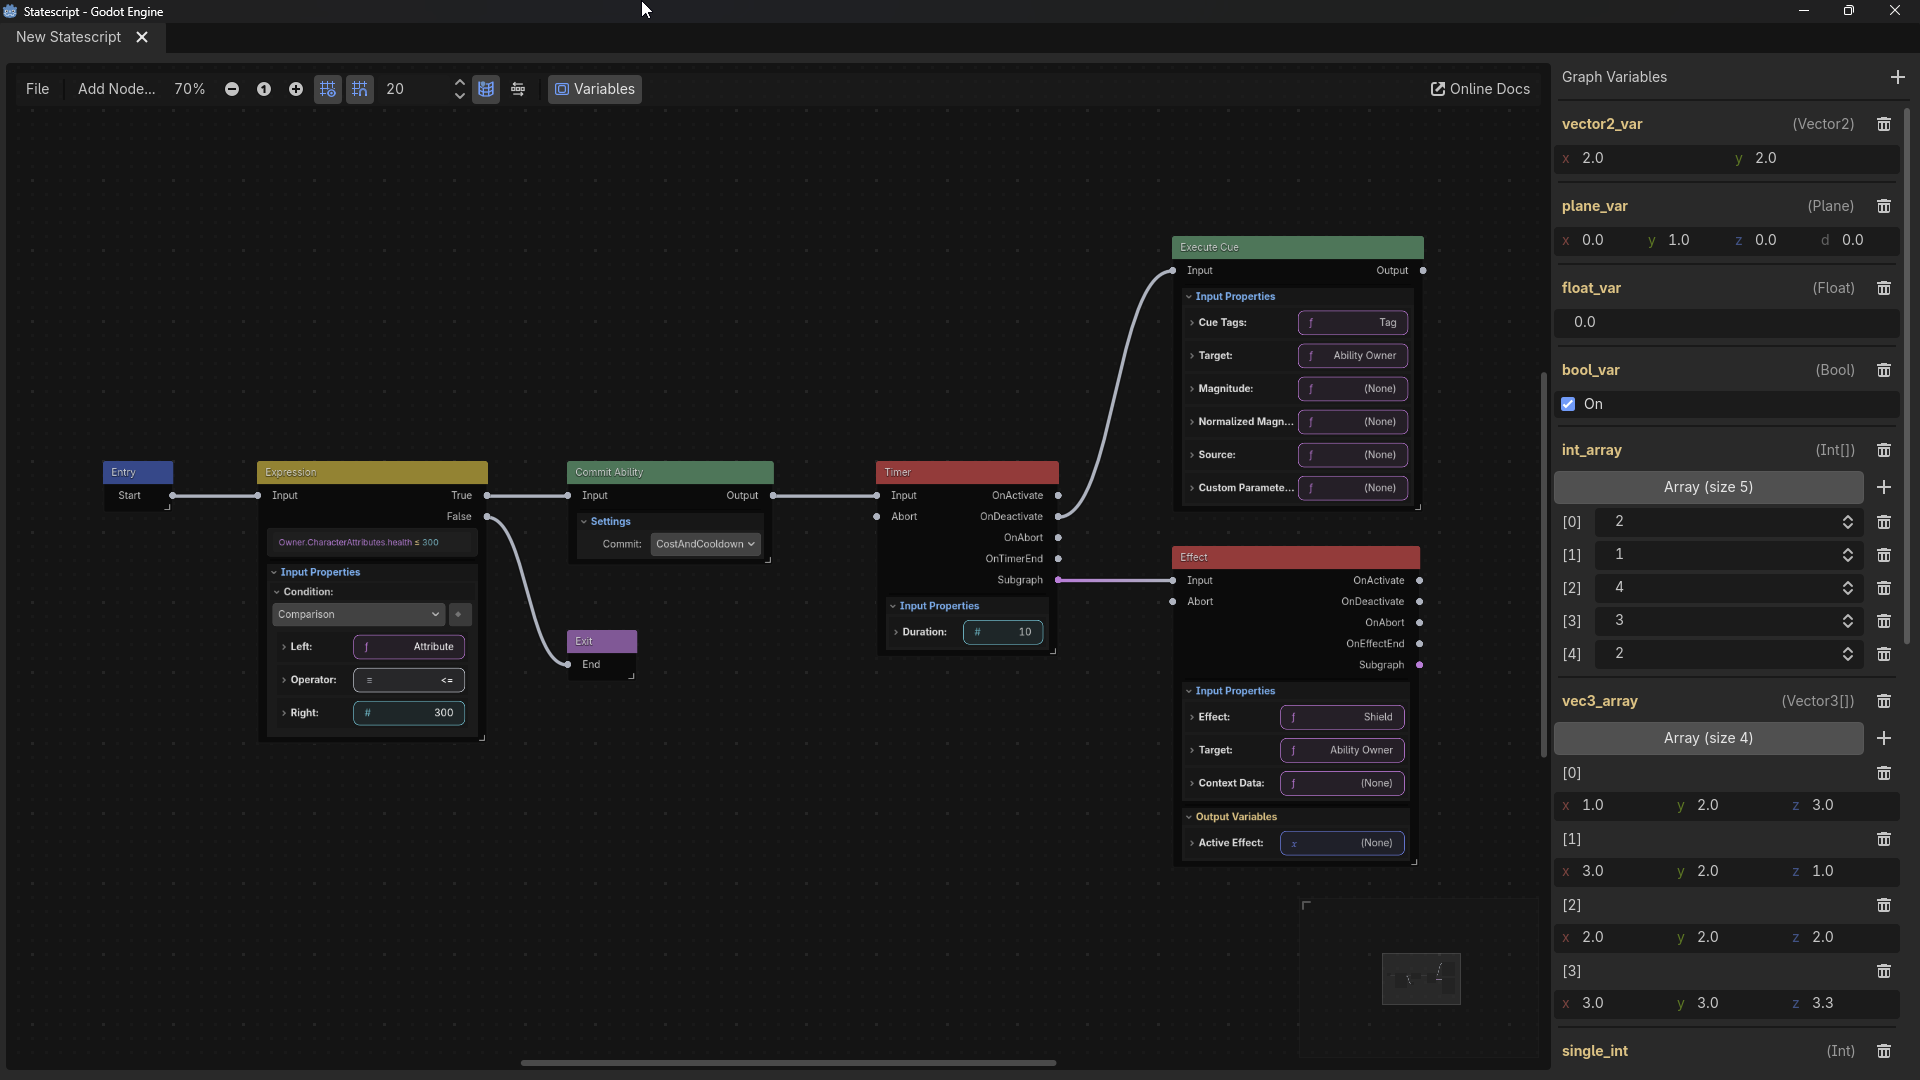Select the New Statescript tab
Viewport: 1920px width, 1080px height.
pyautogui.click(x=68, y=37)
